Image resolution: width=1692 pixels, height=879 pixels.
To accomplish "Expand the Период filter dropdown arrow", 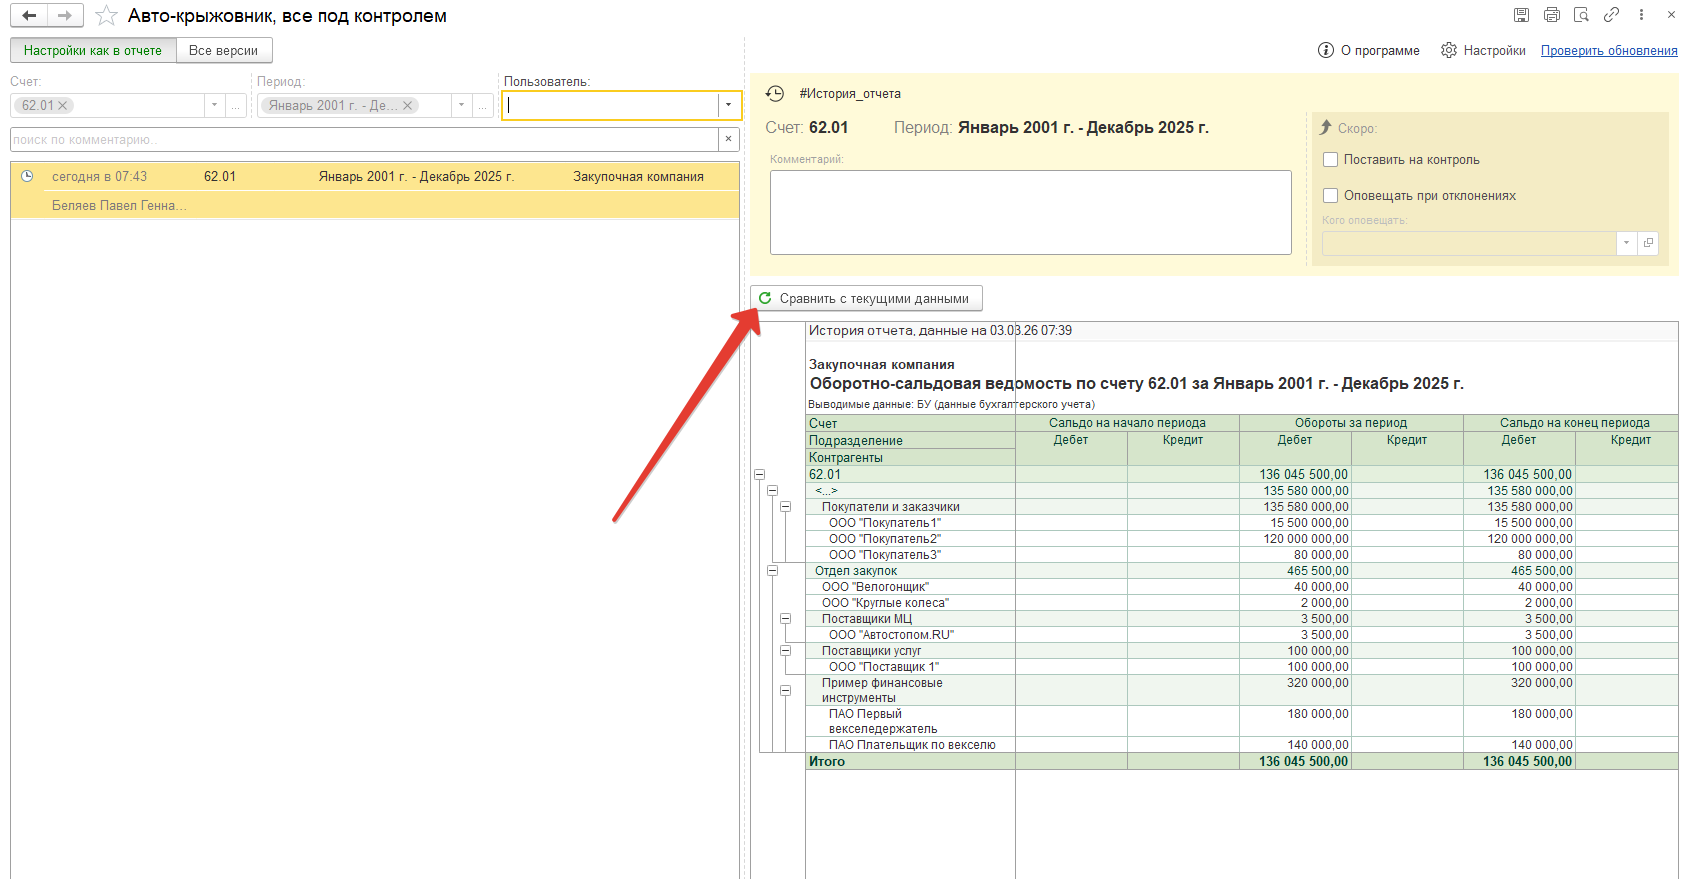I will (461, 105).
